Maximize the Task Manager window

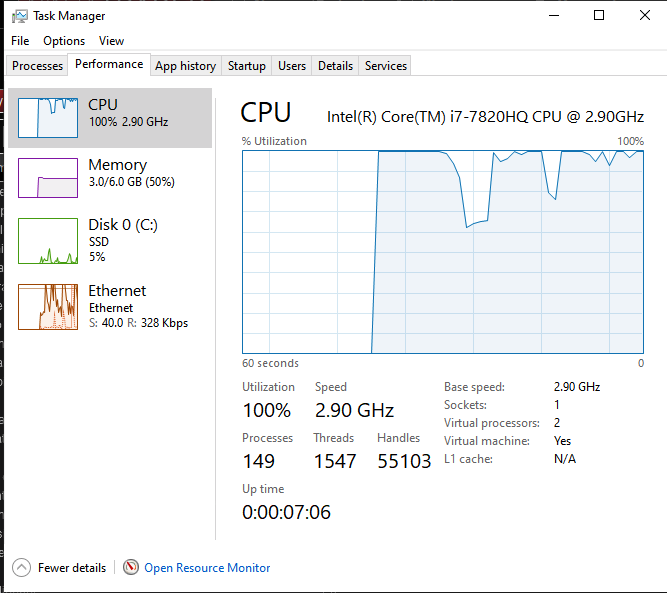599,16
